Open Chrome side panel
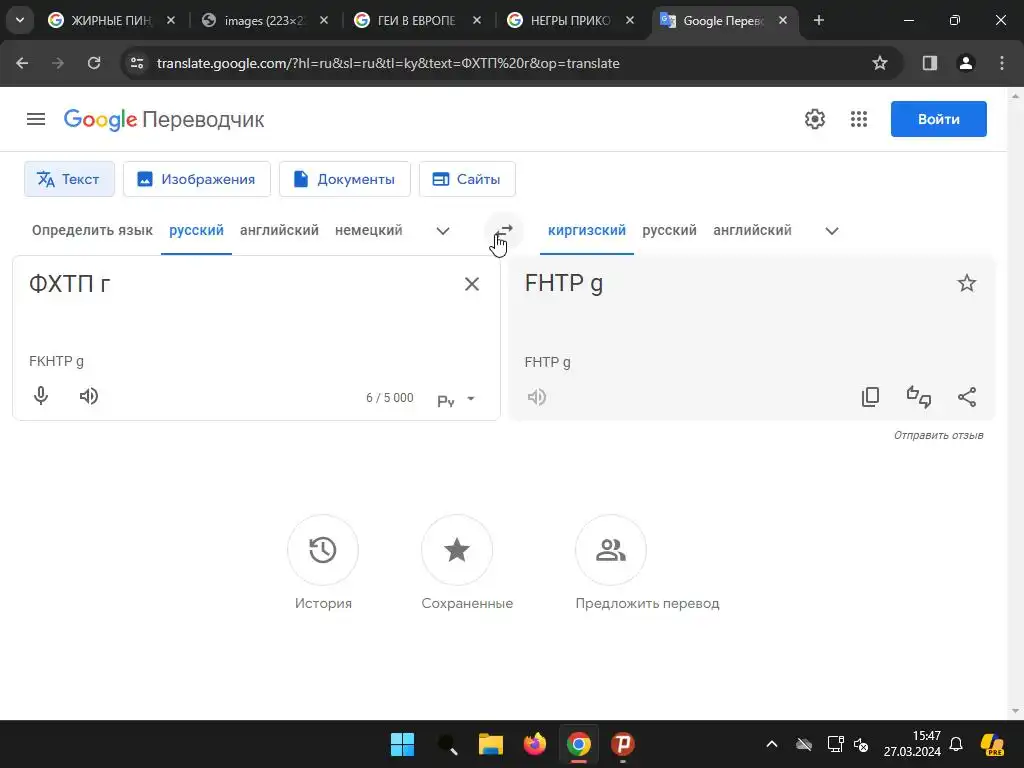Screen dimensions: 1024x768 click(x=930, y=63)
